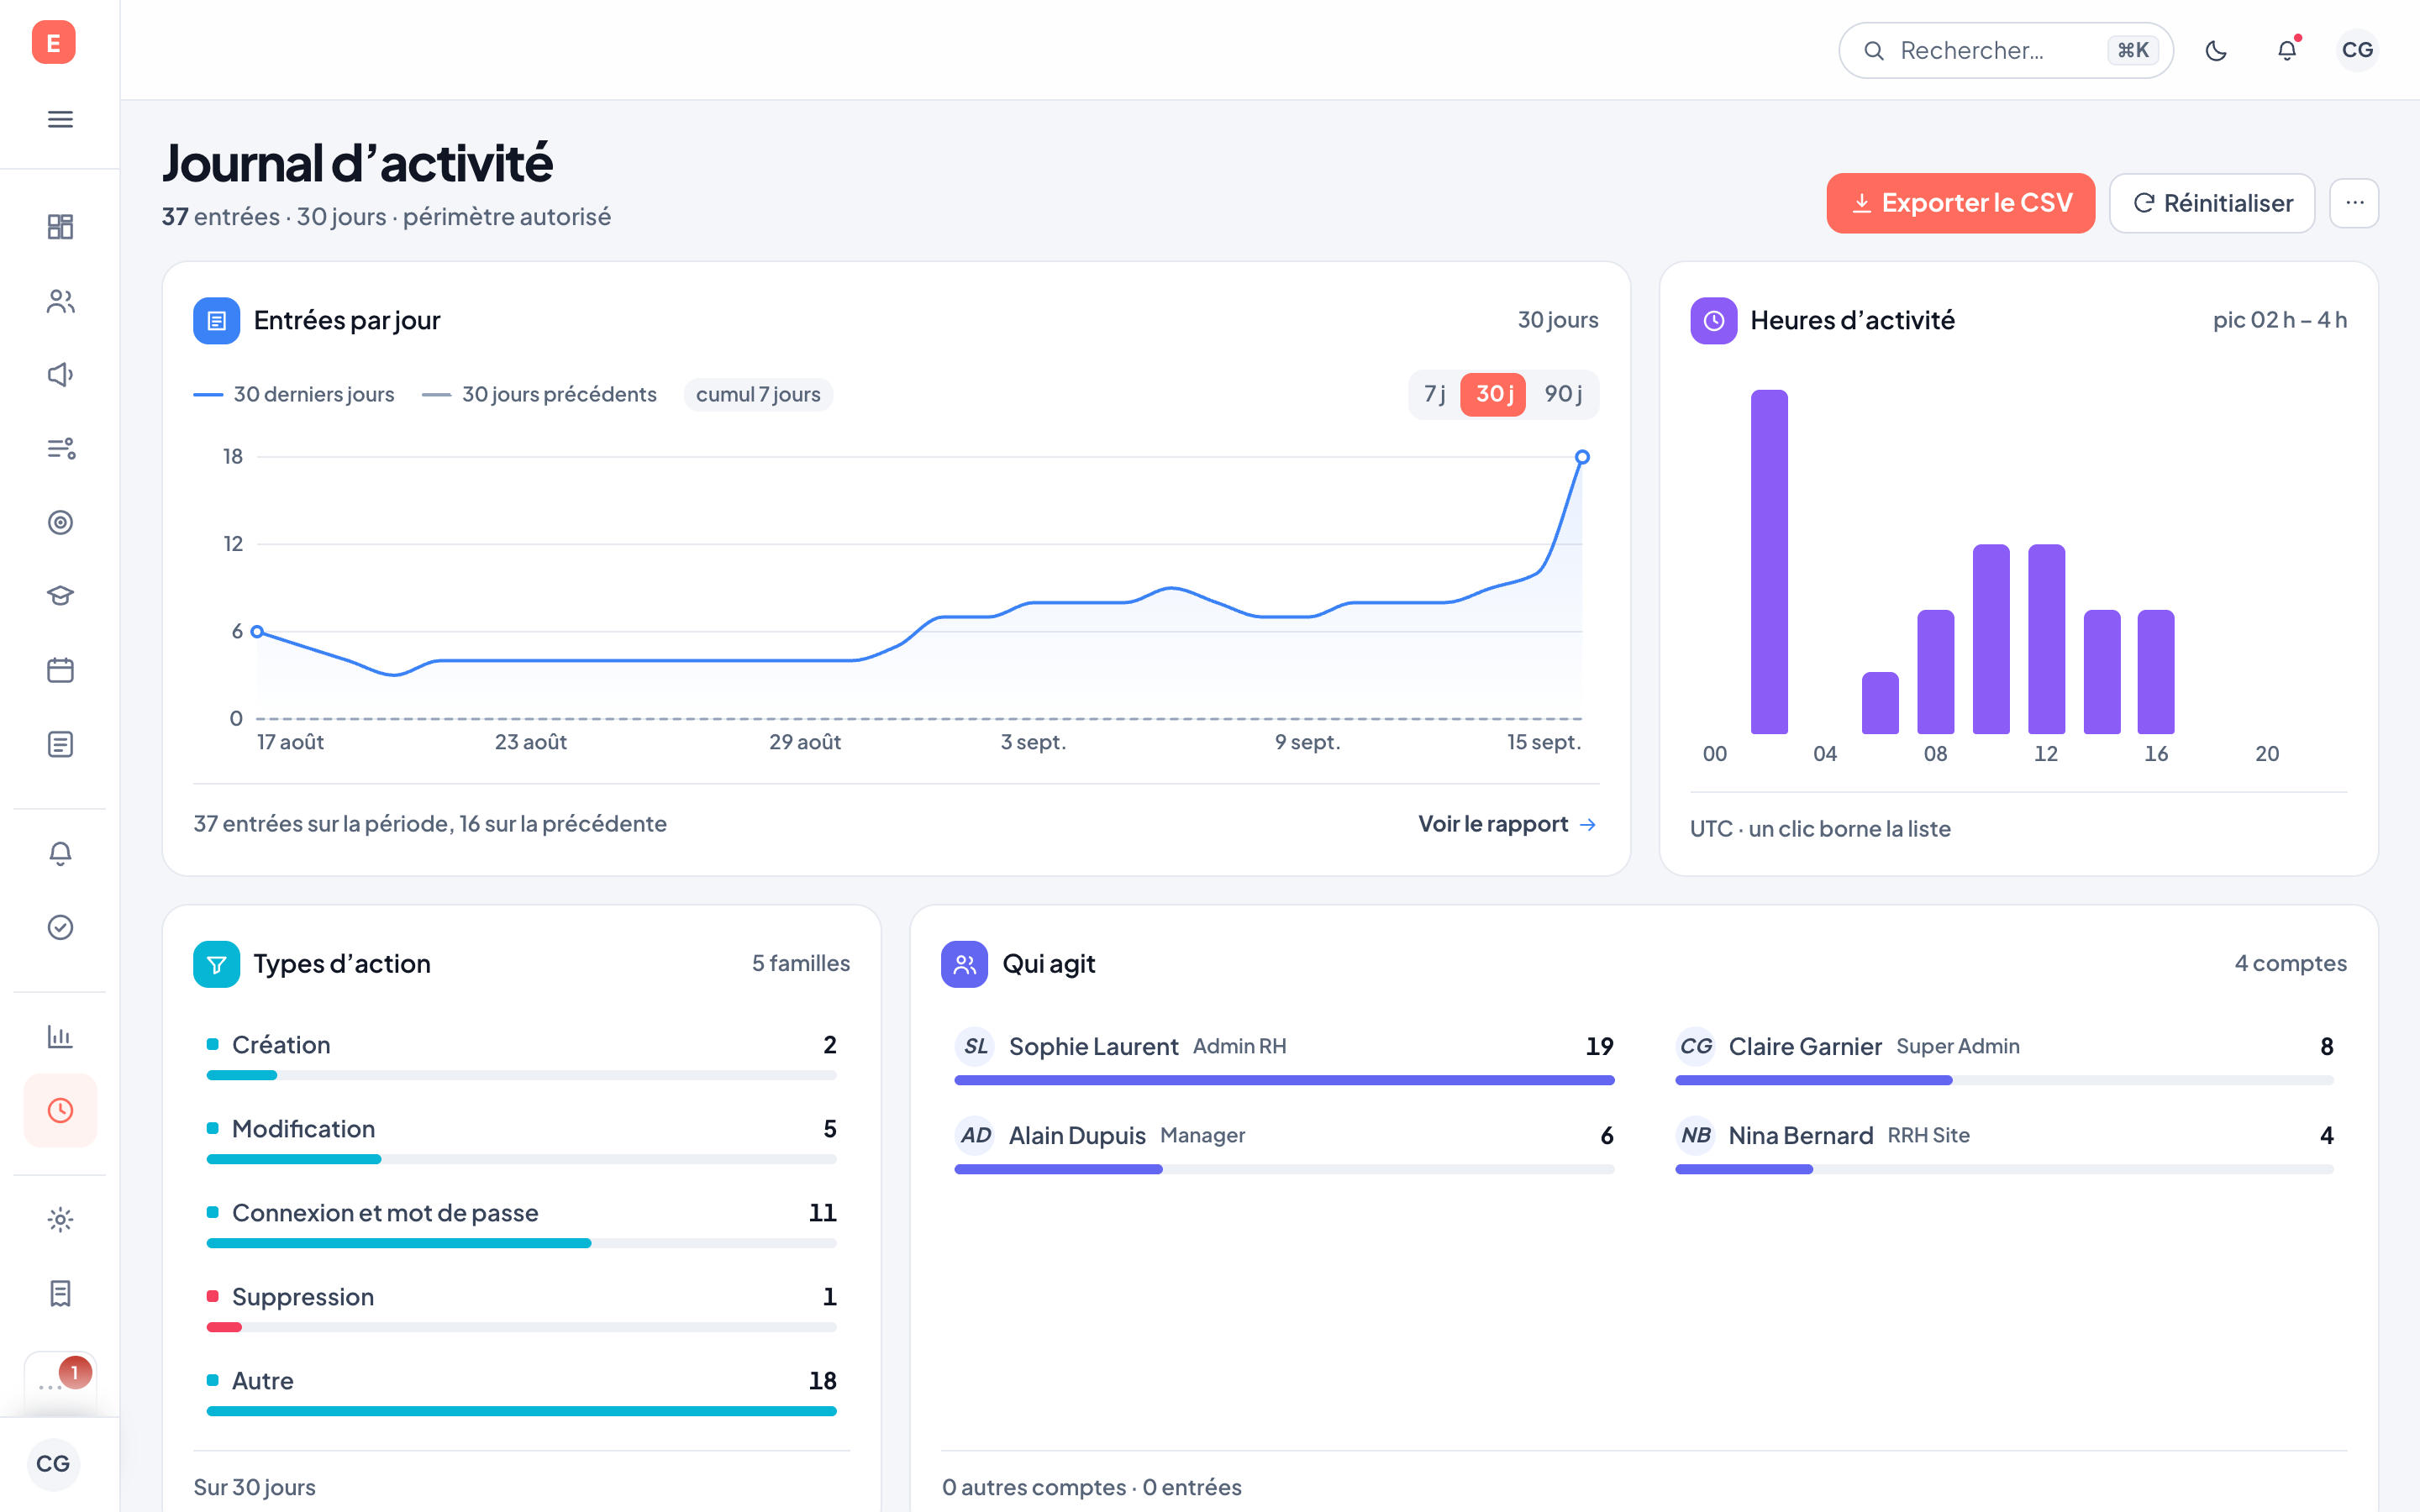Open the target icon in sidebar
The image size is (2420, 1512).
tap(60, 522)
